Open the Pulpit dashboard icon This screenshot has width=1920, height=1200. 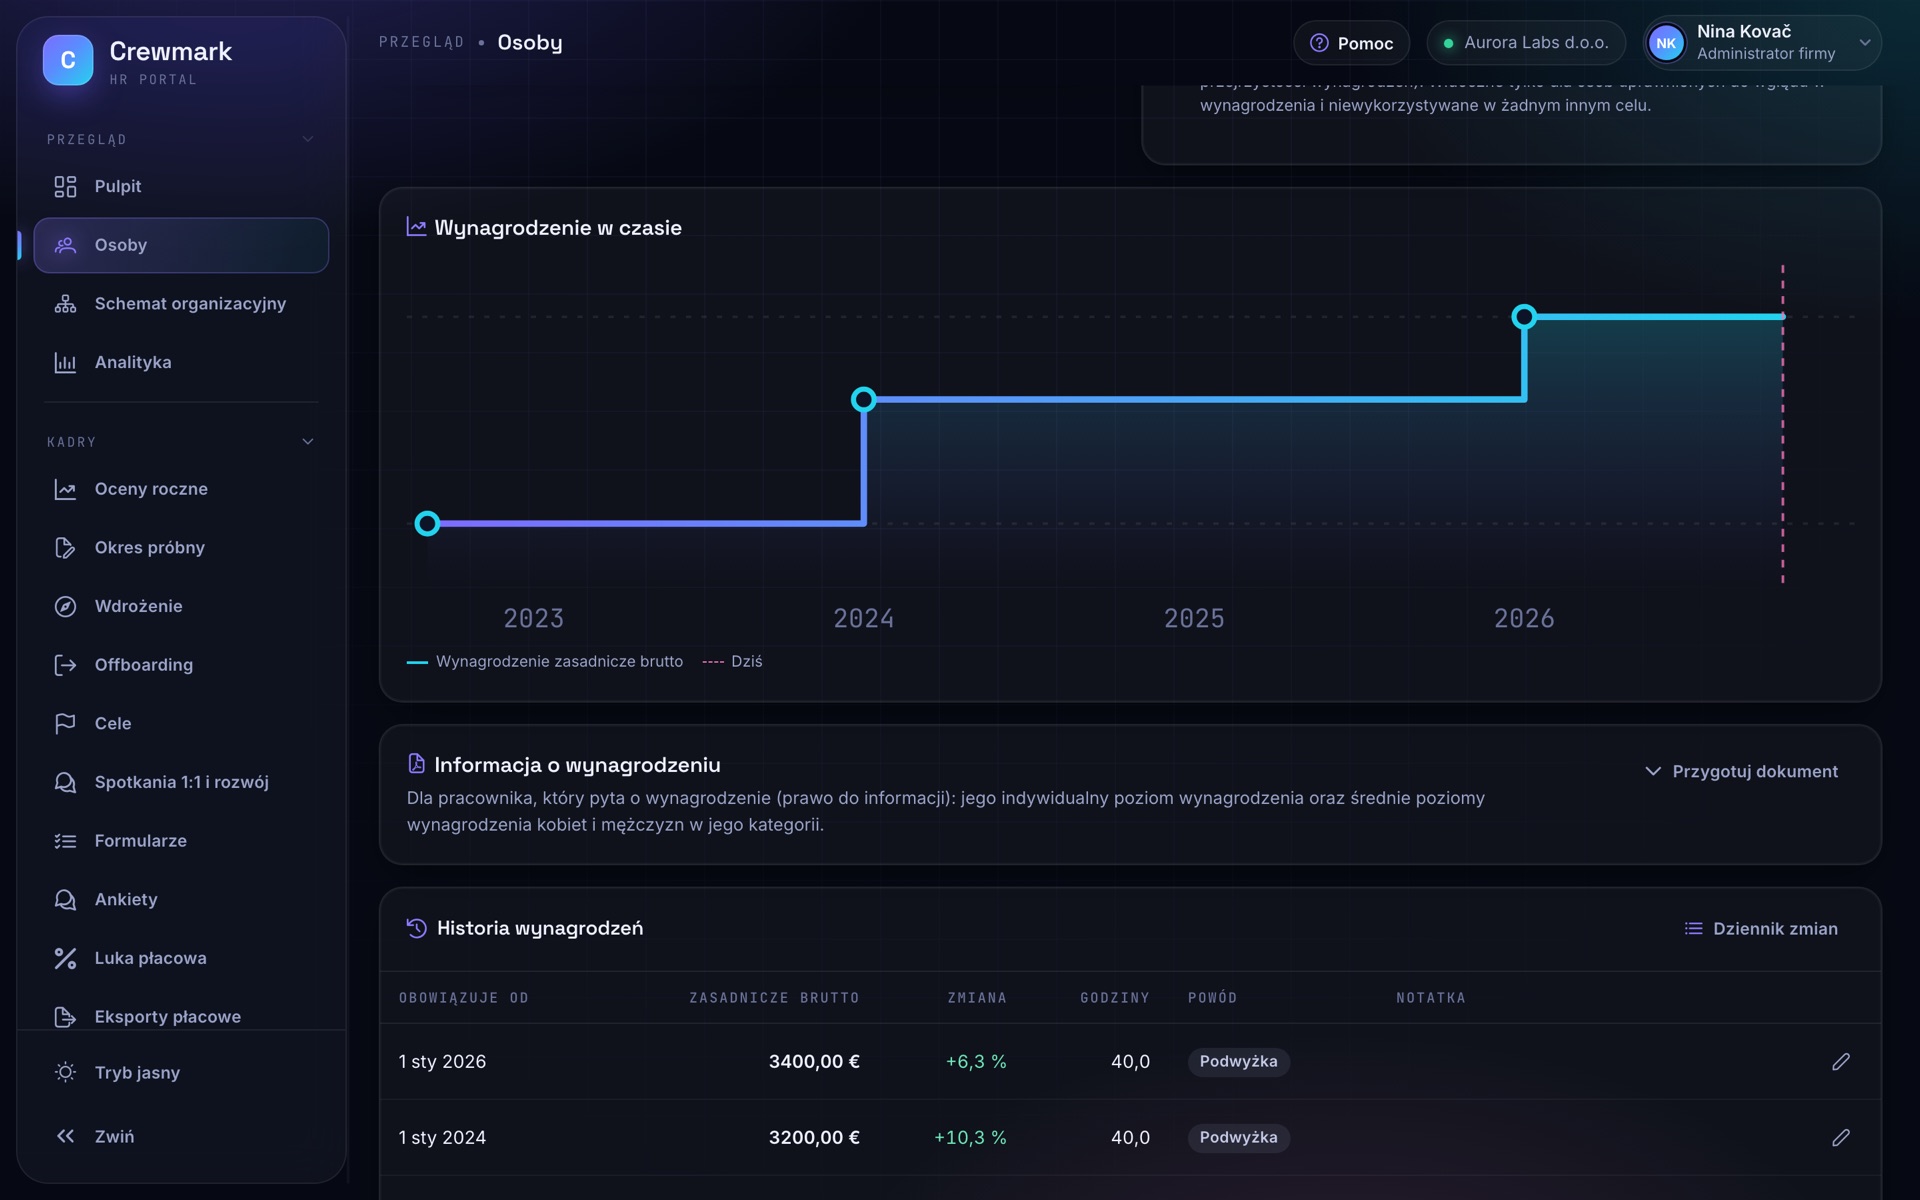65,187
